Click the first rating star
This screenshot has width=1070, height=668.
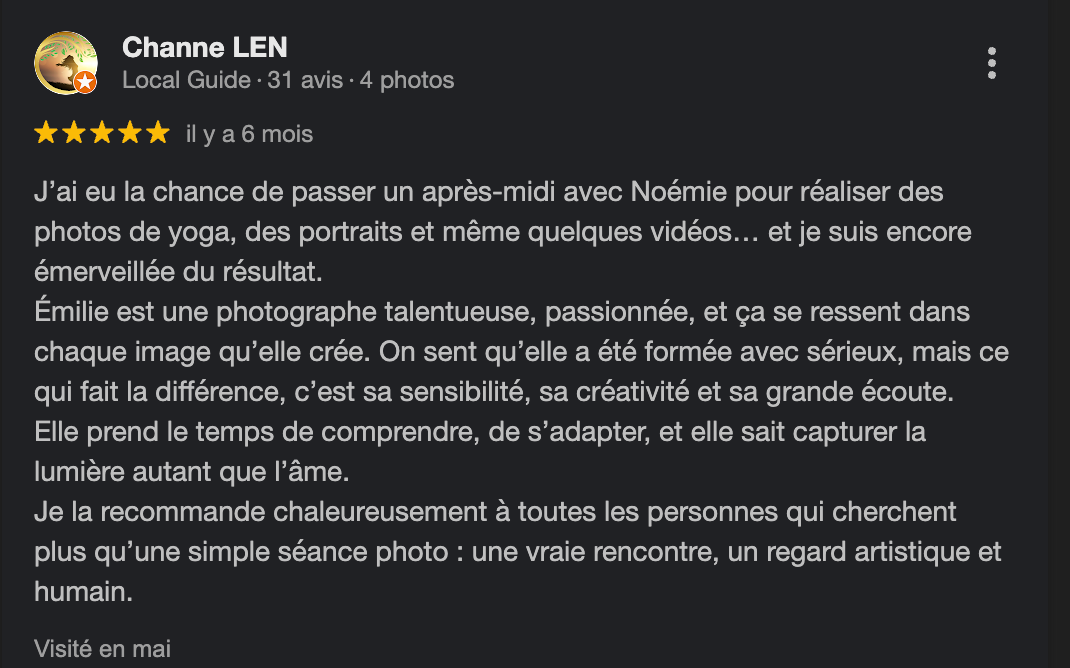click(x=45, y=133)
